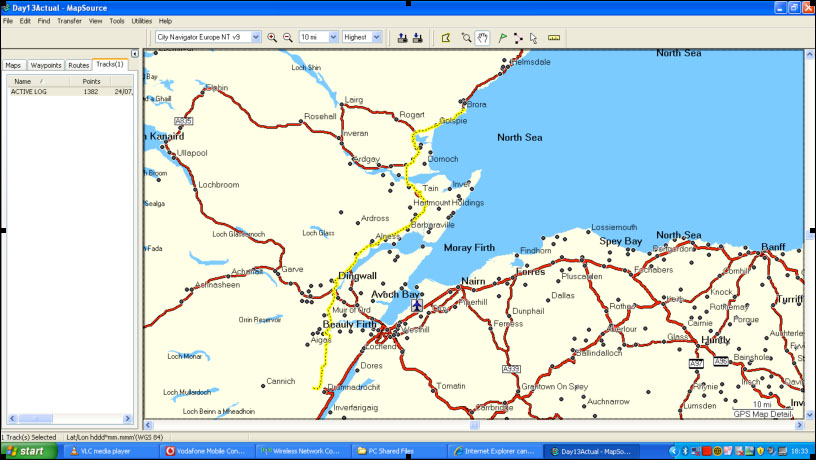Open the Edit menu
Viewport: 816px width, 460px height.
tap(25, 21)
